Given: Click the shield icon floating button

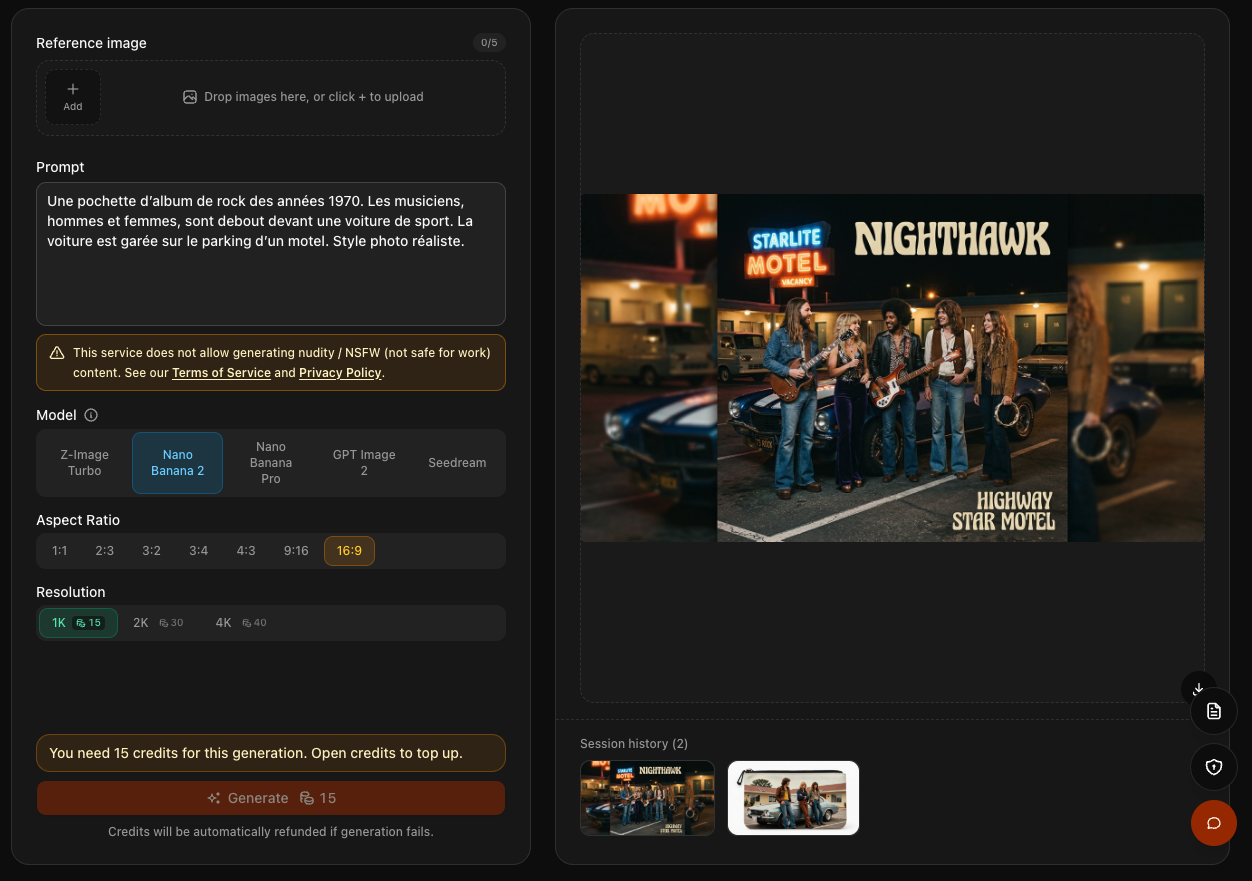Looking at the screenshot, I should (x=1214, y=767).
